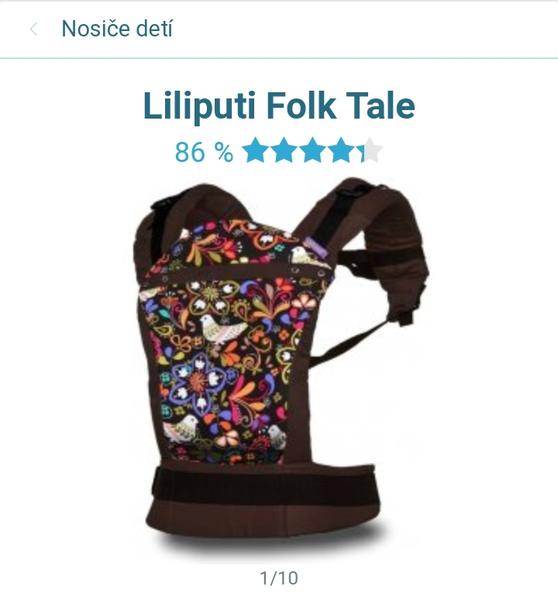
Task: Go back using the left chevron arrow
Action: (x=34, y=29)
